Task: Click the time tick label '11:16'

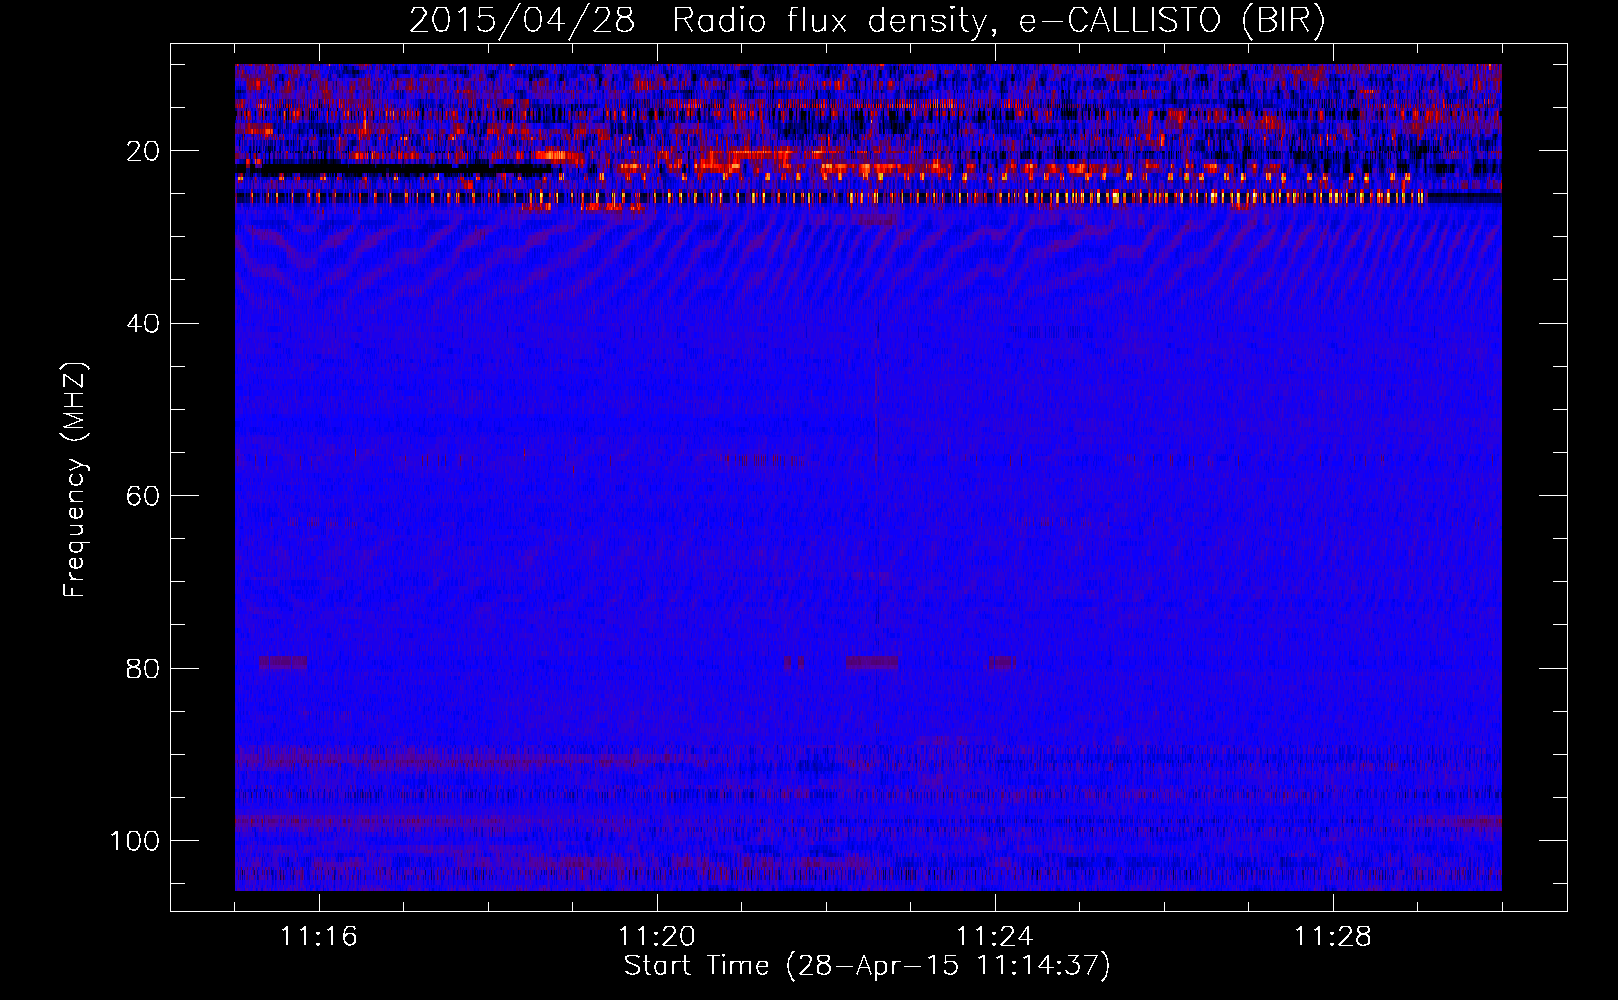Action: 319,937
